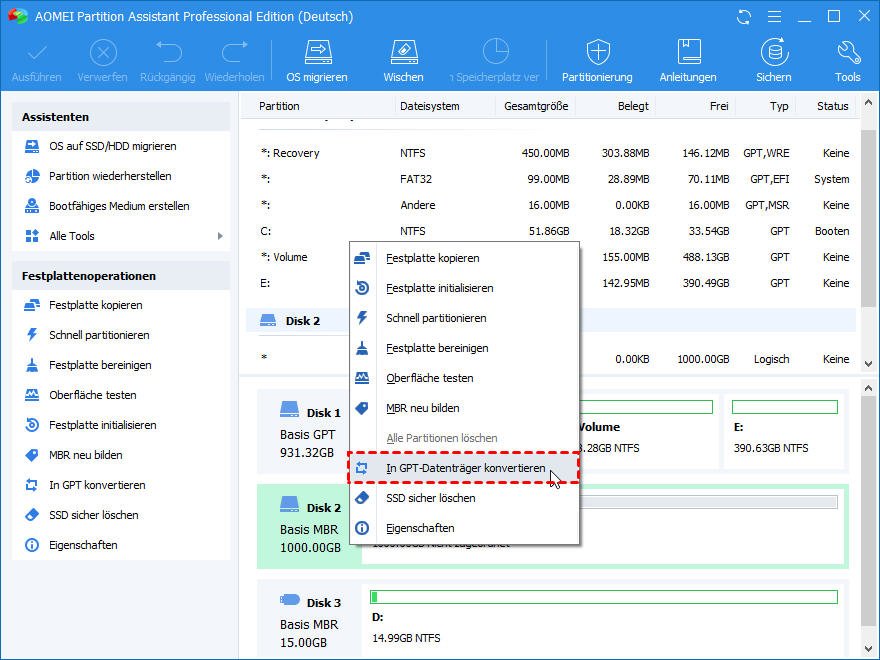Open Anleitungen guide icon

click(688, 61)
